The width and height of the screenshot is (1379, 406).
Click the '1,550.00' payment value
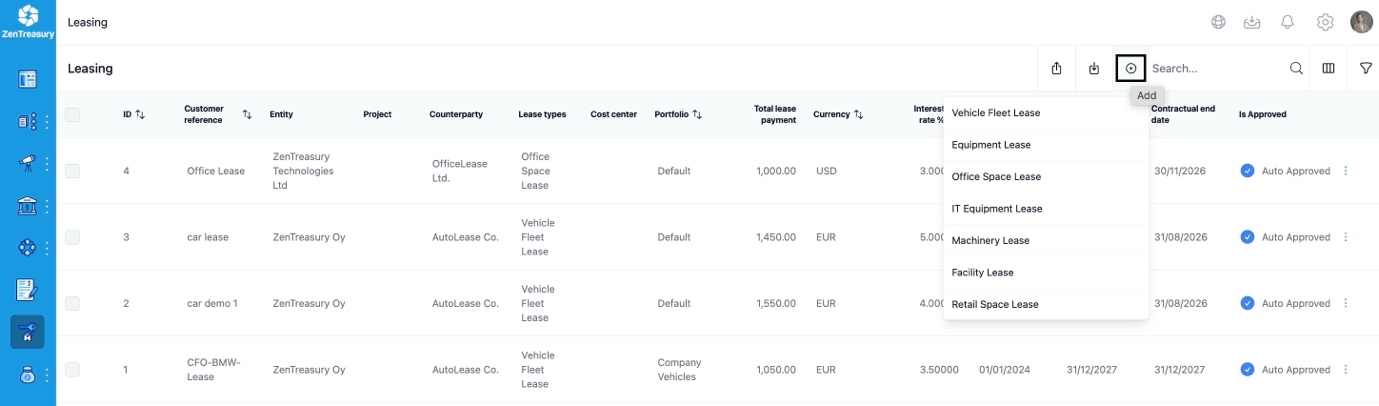[x=776, y=303]
